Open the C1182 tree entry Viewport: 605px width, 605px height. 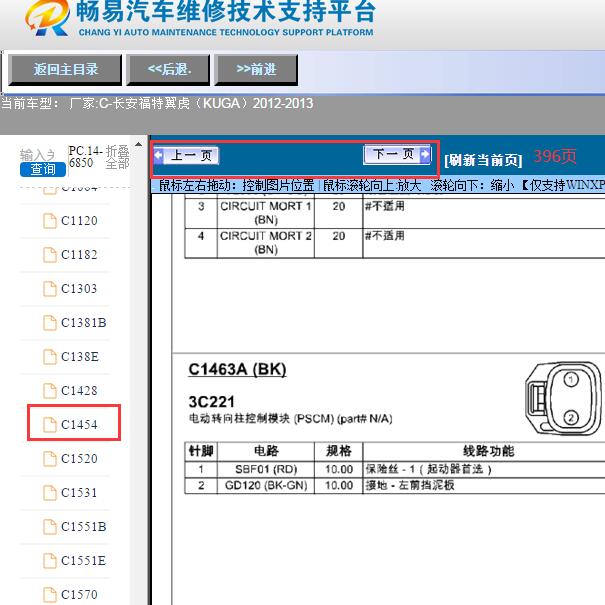[79, 255]
